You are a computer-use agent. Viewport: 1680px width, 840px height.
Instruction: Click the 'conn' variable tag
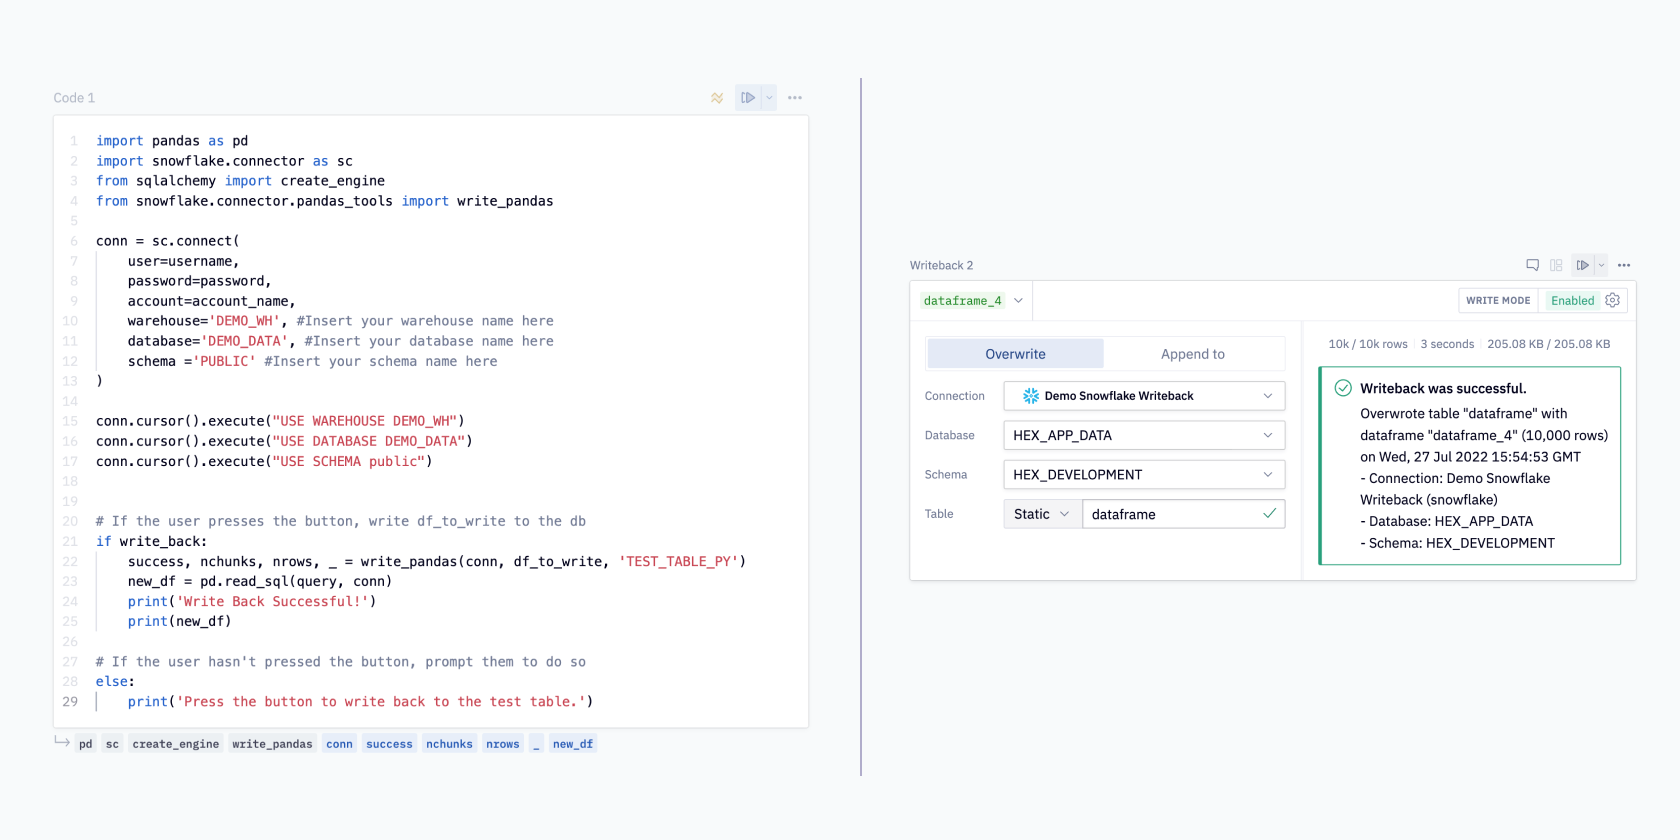(x=339, y=744)
